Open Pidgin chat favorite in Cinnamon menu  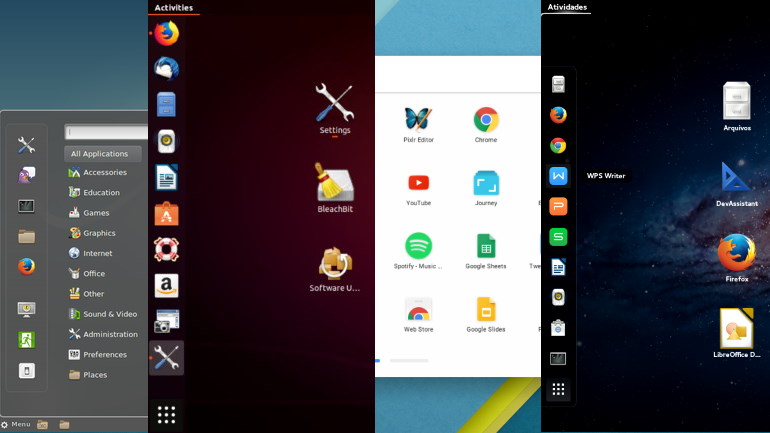[x=26, y=175]
